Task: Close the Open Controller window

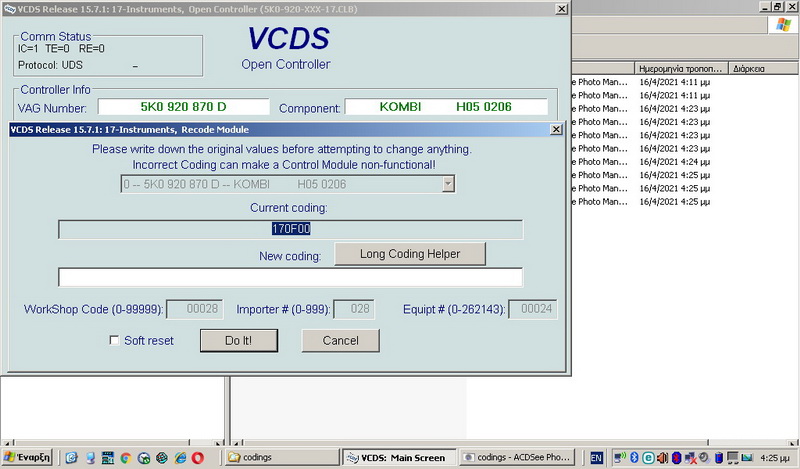Action: tap(561, 9)
